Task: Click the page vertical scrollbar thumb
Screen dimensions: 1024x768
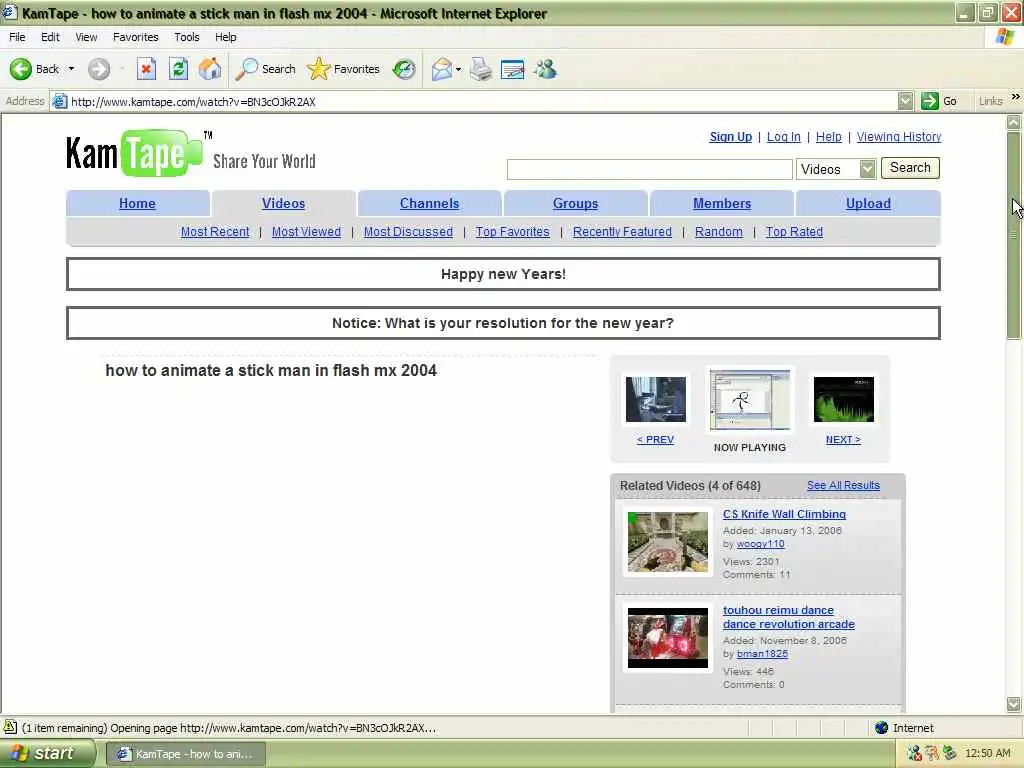Action: click(x=1014, y=235)
